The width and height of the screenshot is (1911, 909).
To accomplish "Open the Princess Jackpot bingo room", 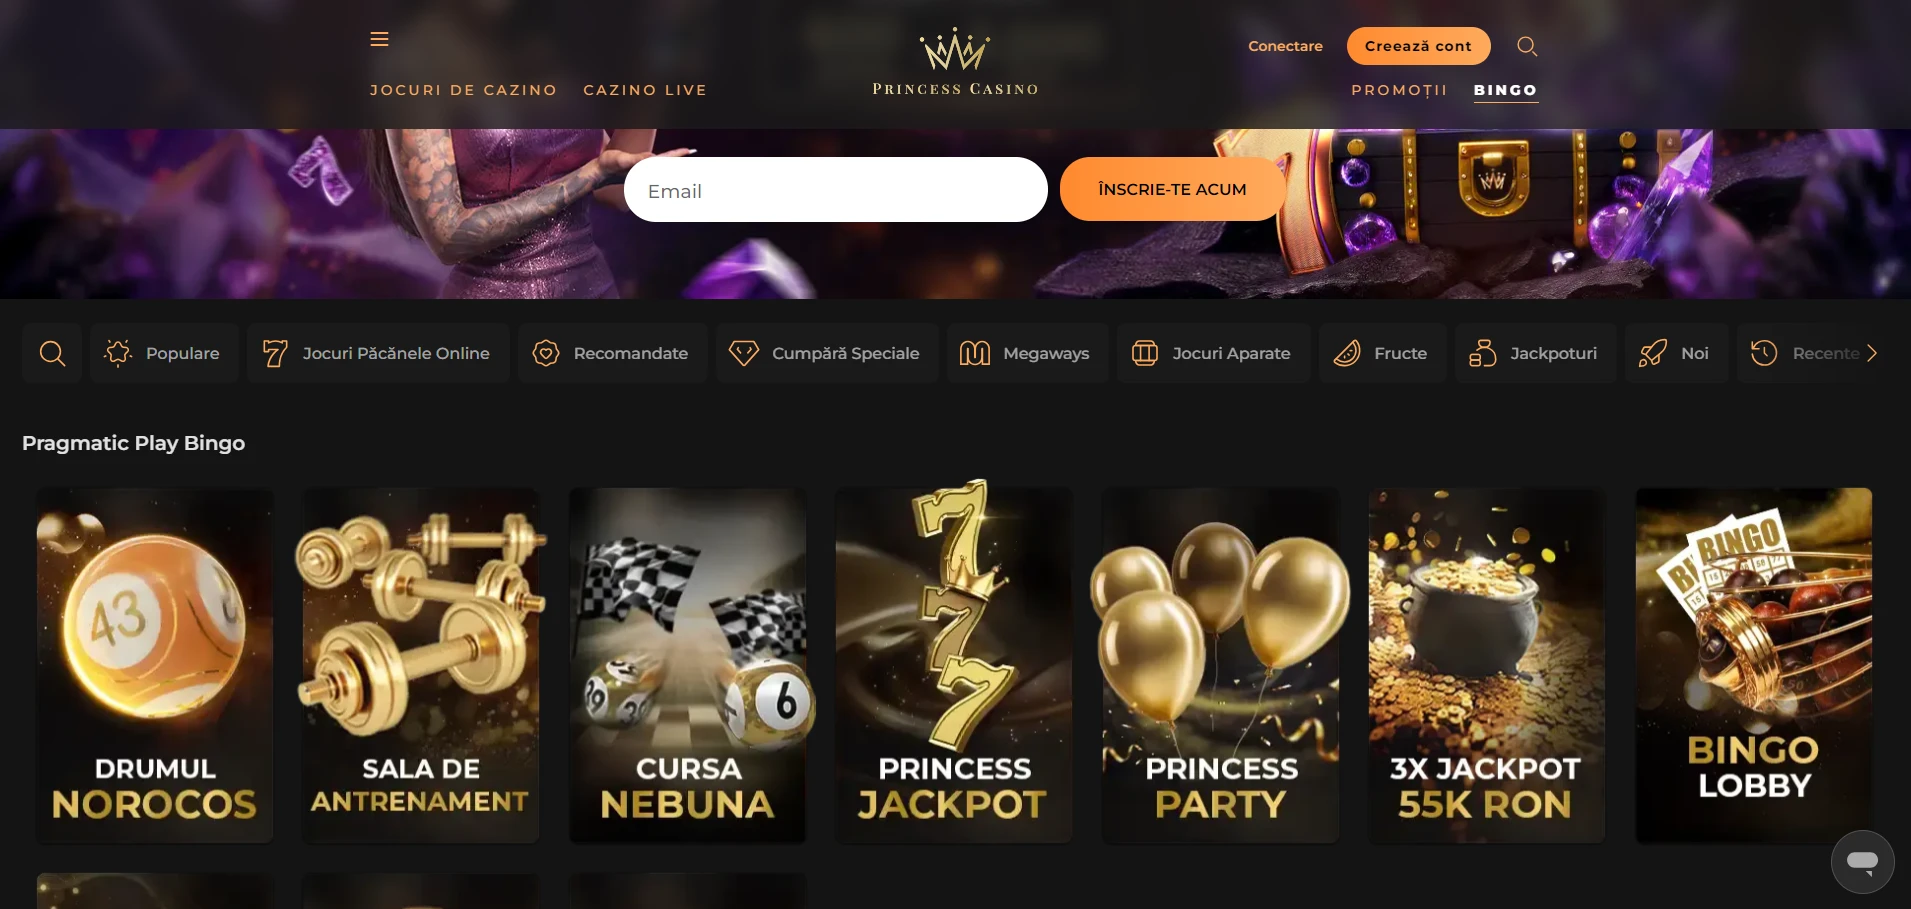I will pos(954,665).
